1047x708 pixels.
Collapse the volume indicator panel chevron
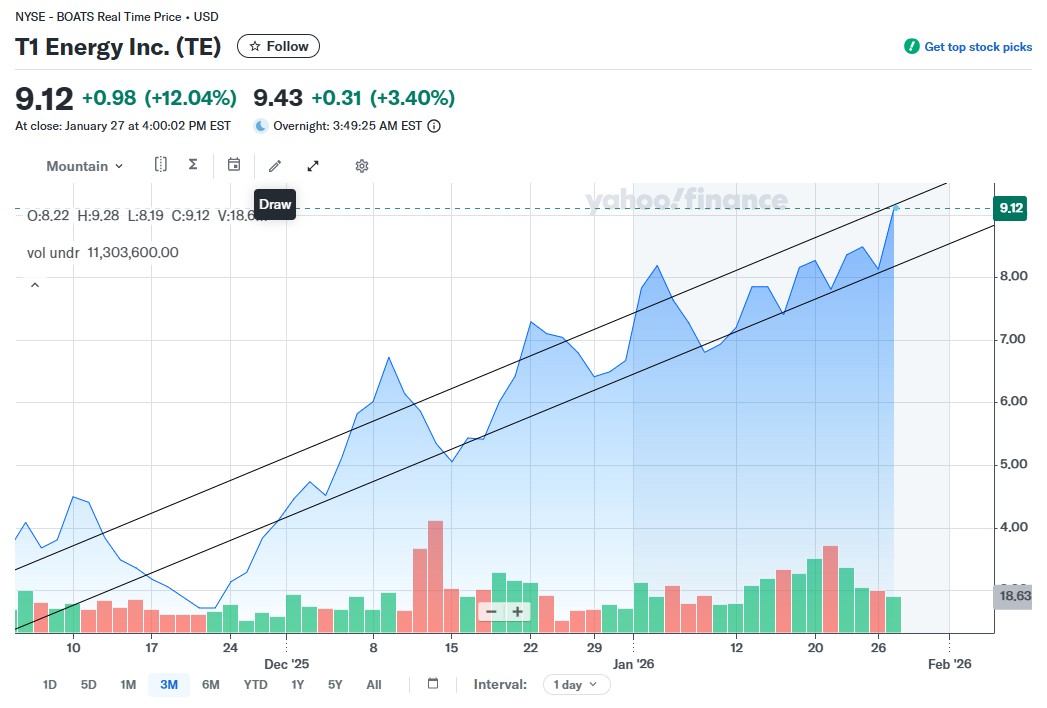click(35, 286)
